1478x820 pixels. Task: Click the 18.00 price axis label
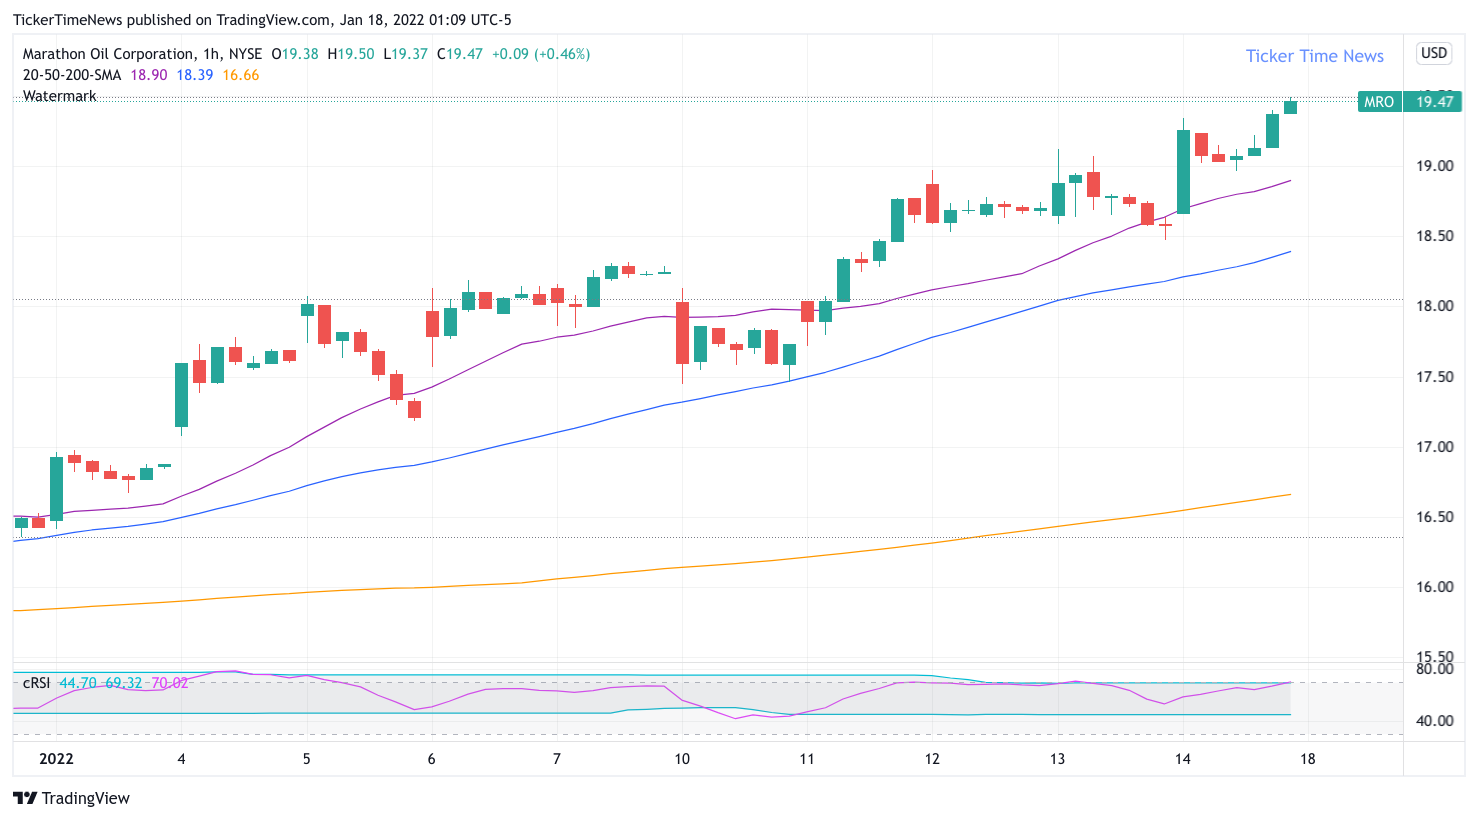(x=1434, y=306)
